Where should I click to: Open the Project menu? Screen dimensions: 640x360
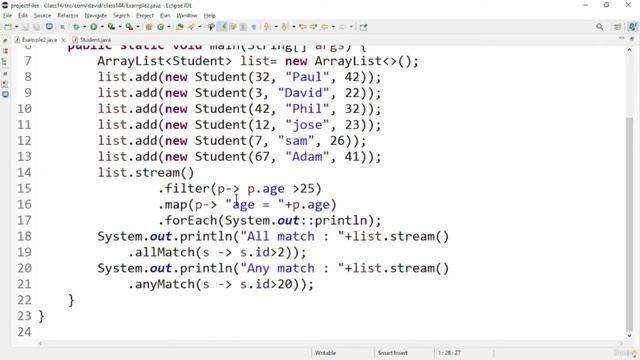pyautogui.click(x=144, y=15)
